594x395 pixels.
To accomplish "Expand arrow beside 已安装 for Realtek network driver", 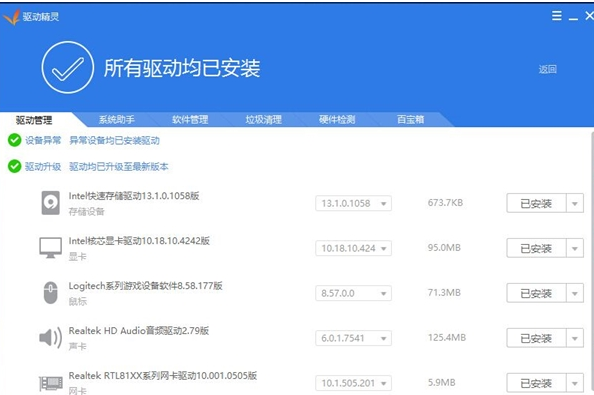I will pyautogui.click(x=575, y=383).
